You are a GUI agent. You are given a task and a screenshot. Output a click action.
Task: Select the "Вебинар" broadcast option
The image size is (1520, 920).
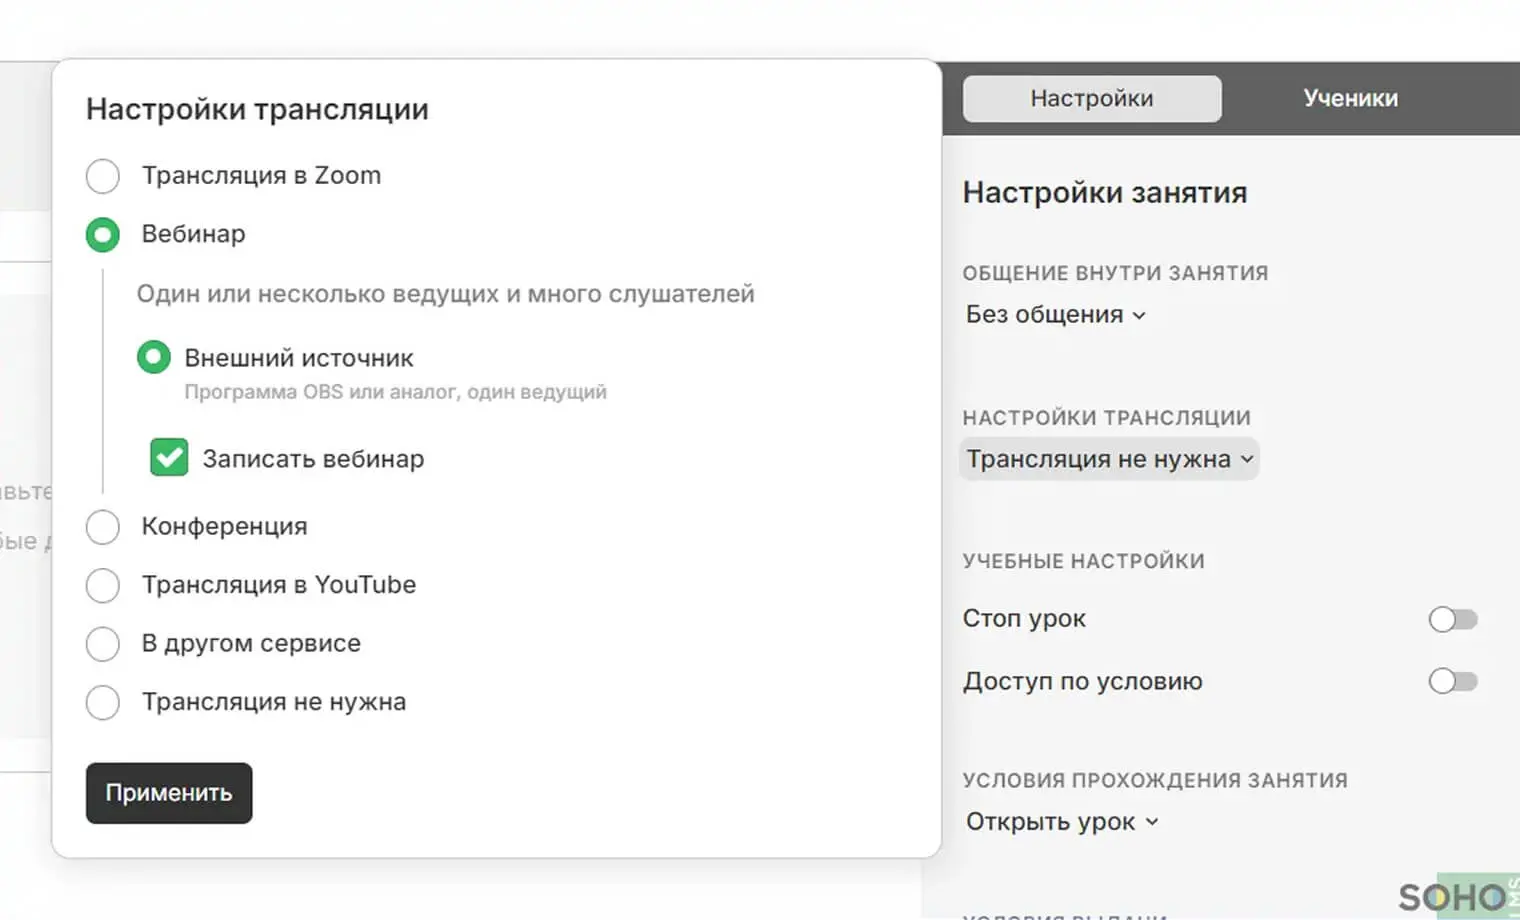pos(102,234)
